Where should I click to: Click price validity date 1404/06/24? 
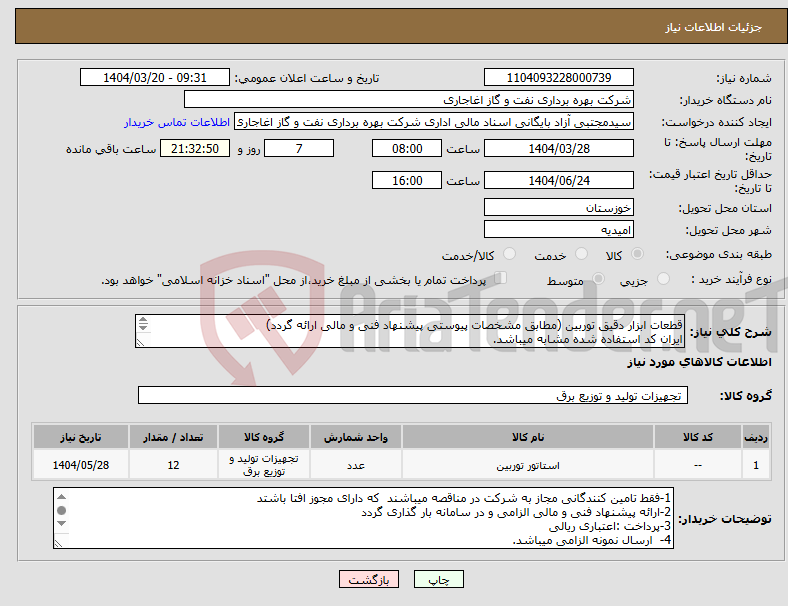tap(558, 180)
